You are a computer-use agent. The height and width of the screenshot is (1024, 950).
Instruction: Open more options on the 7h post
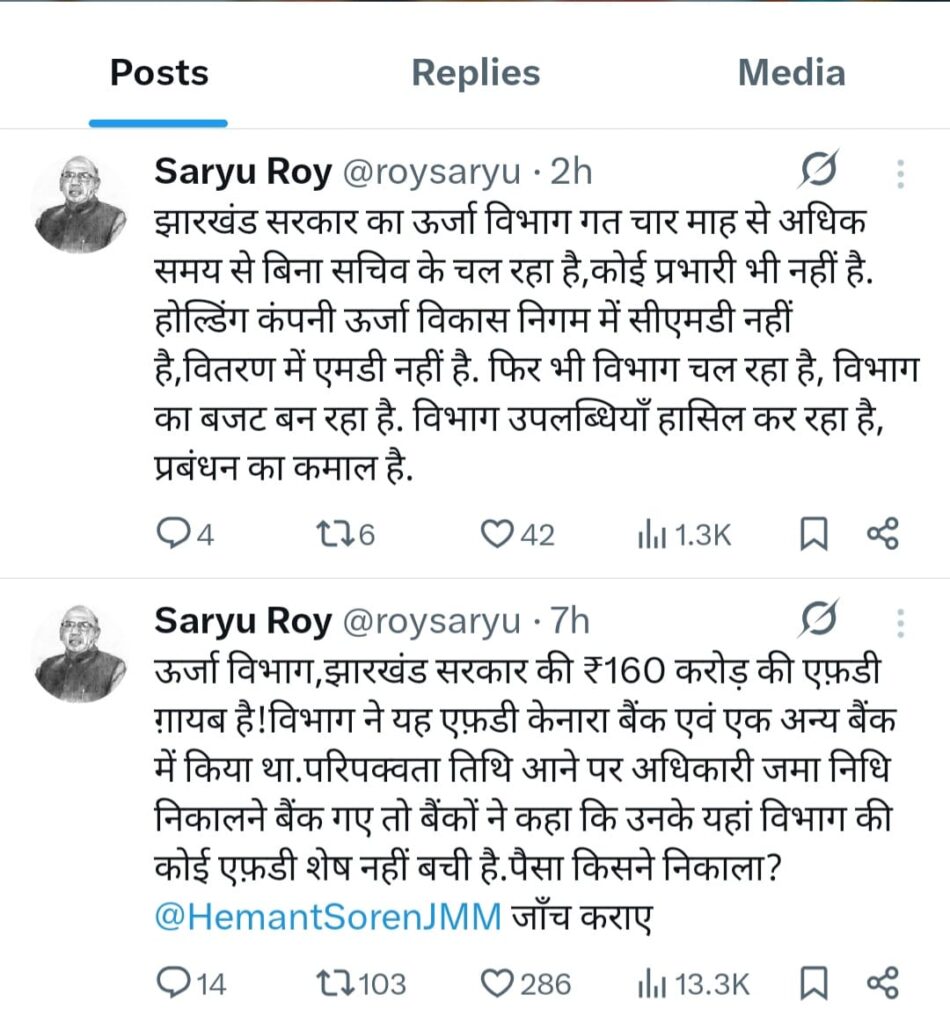(901, 622)
